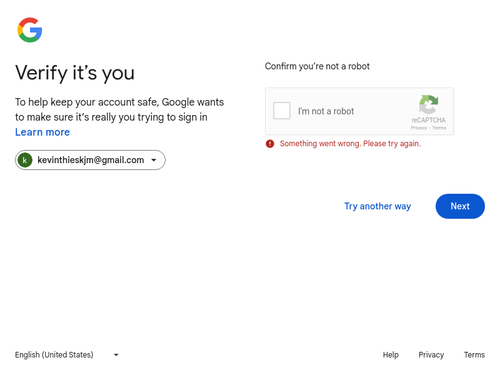Viewport: 500px width, 375px height.
Task: Click the green account avatar icon
Action: [25, 160]
